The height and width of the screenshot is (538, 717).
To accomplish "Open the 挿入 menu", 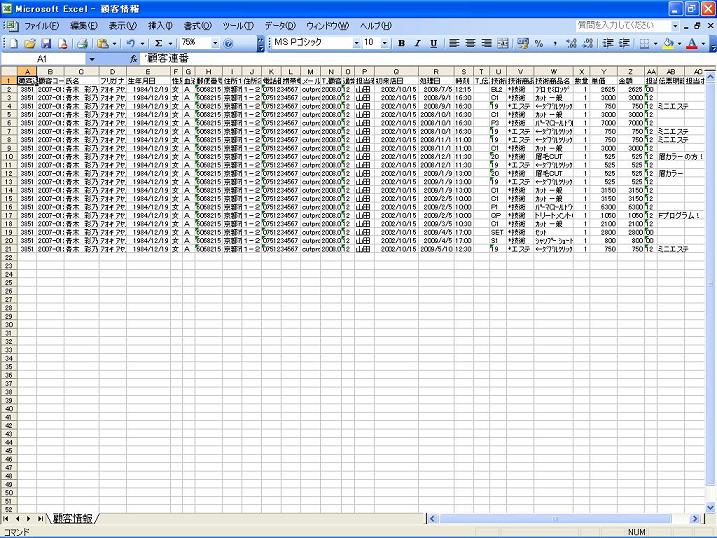I will point(160,26).
